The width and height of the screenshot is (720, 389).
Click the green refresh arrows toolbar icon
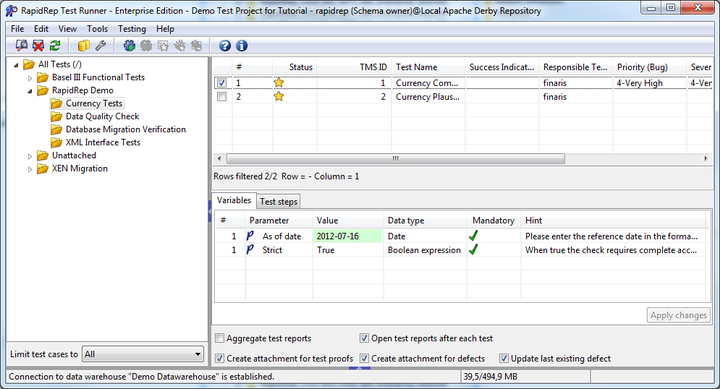tap(55, 45)
